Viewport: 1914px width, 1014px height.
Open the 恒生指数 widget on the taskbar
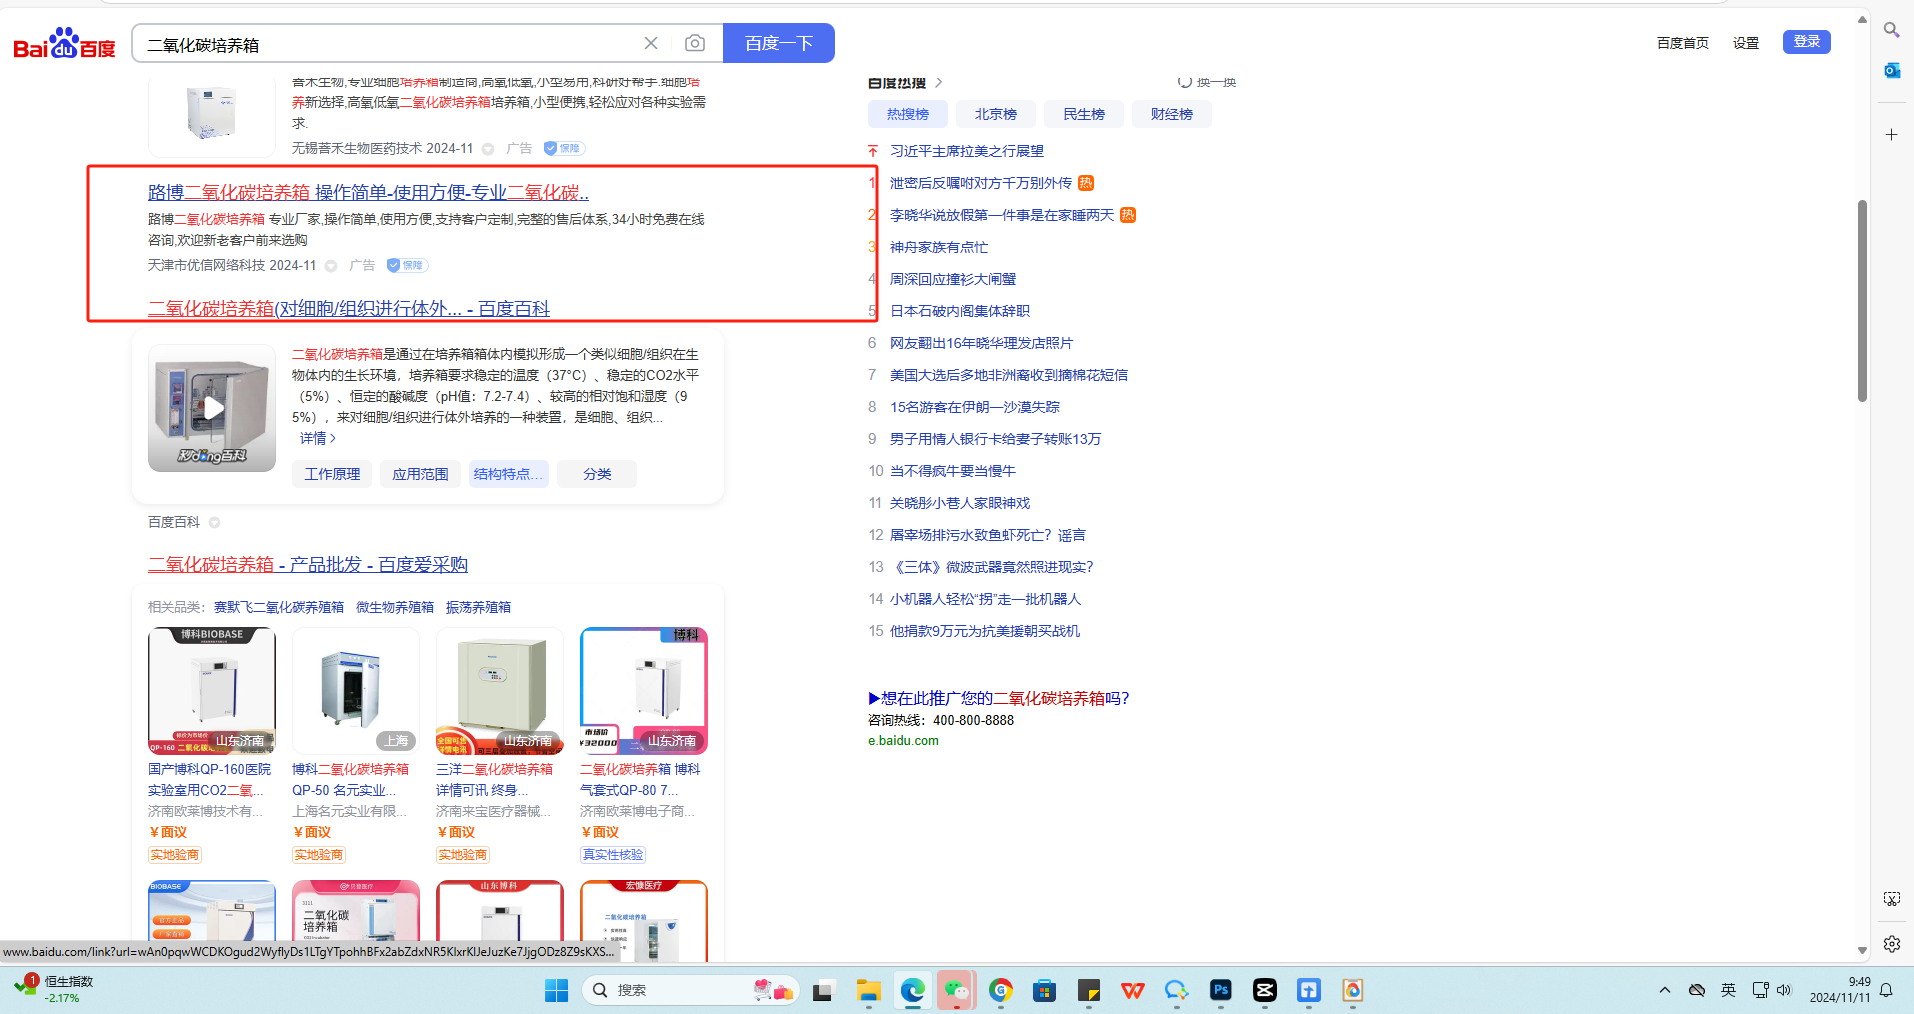pos(55,989)
